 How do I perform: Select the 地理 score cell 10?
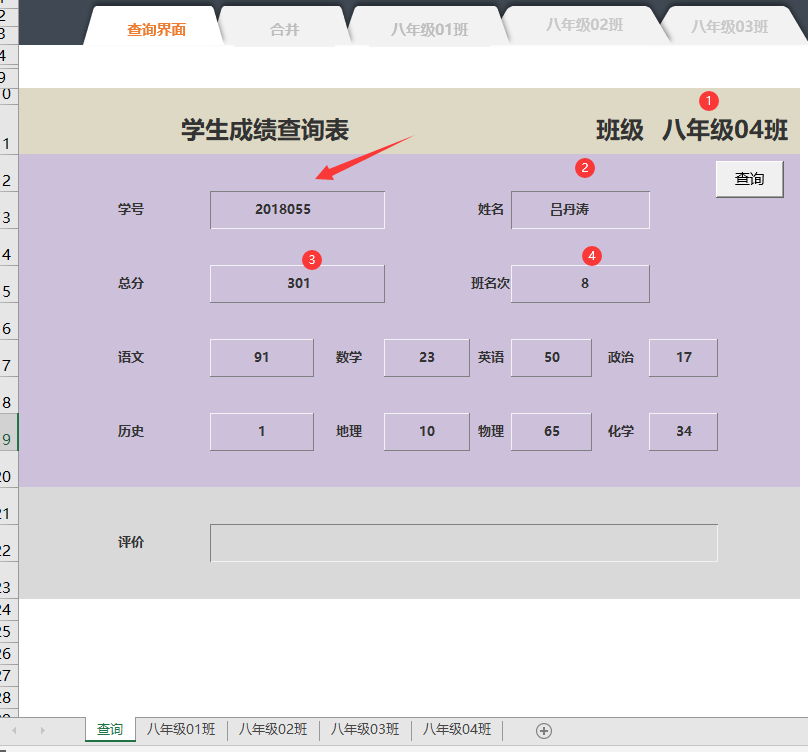click(x=427, y=431)
